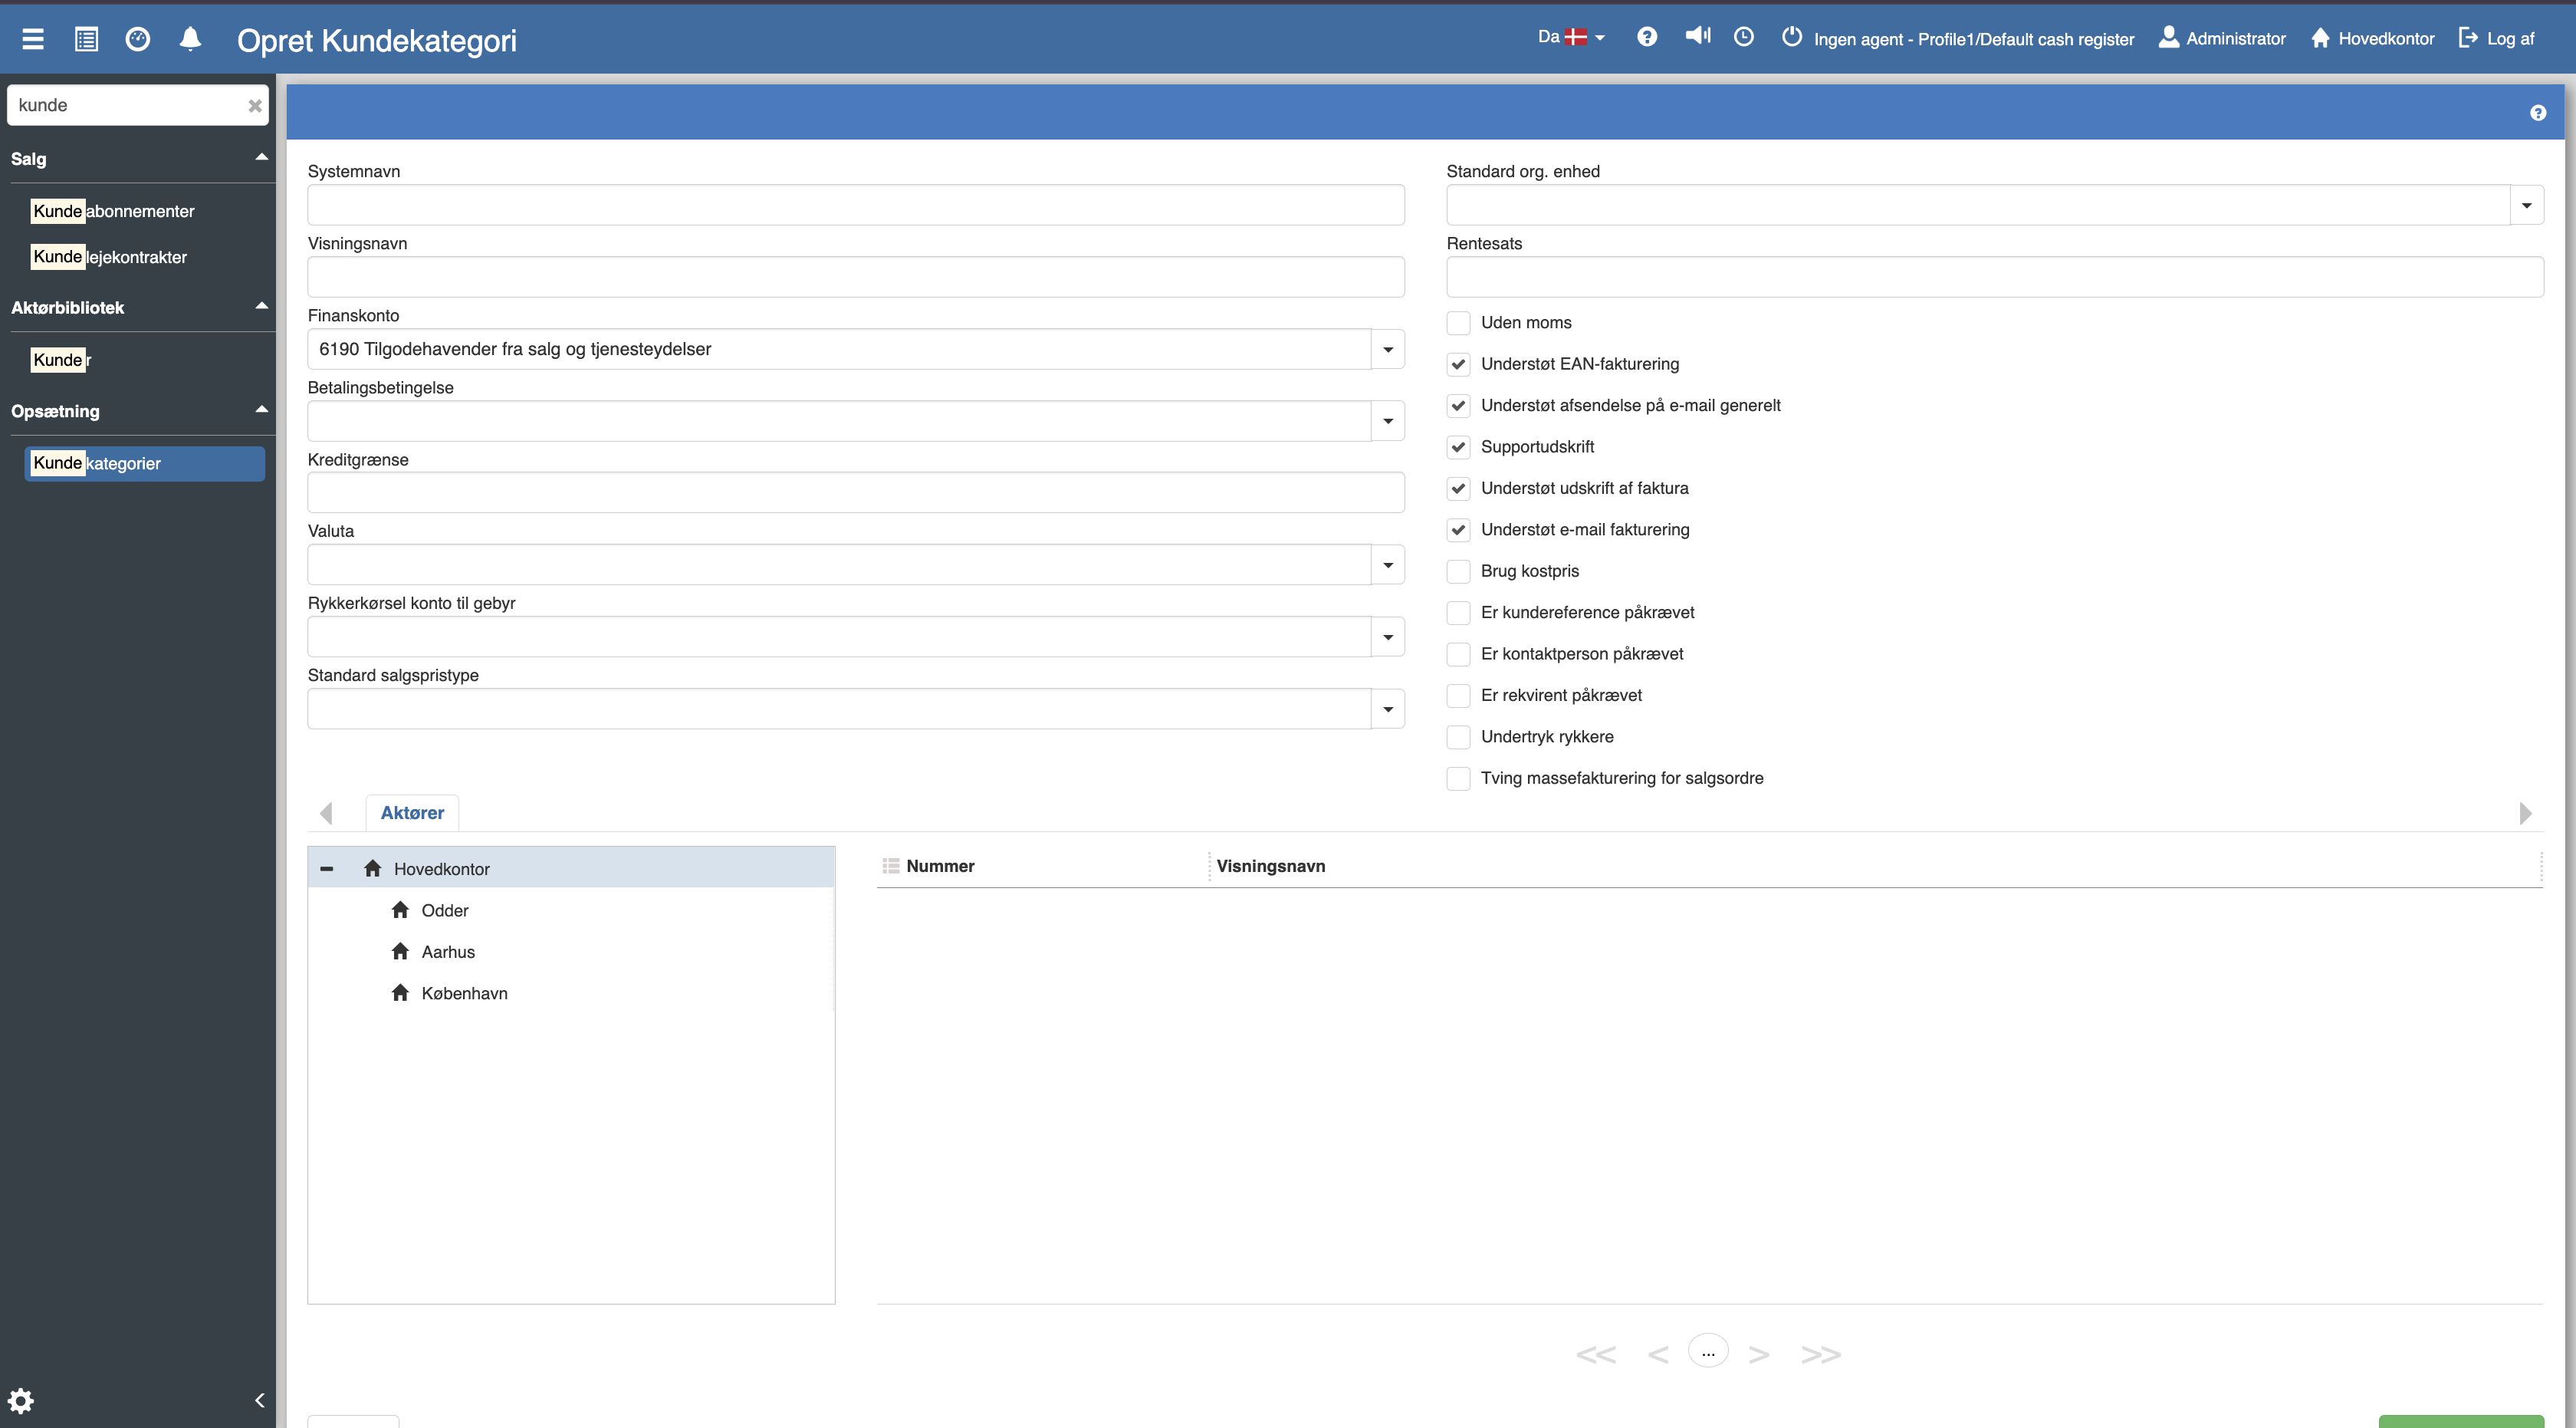
Task: Enable the Uden moms checkbox
Action: pos(1458,323)
